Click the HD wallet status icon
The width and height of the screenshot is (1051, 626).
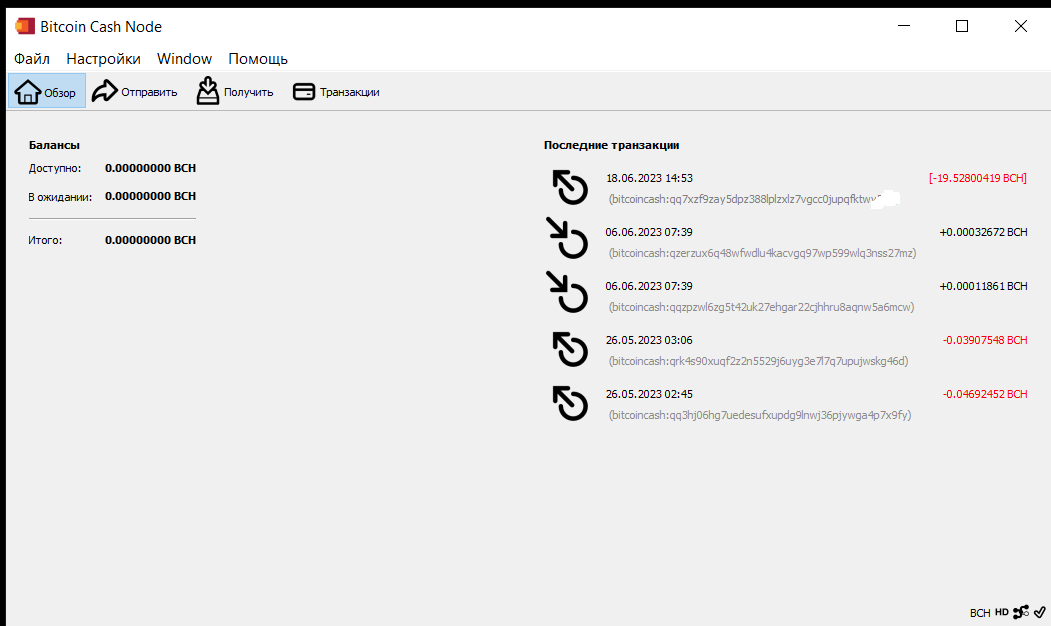[1001, 612]
